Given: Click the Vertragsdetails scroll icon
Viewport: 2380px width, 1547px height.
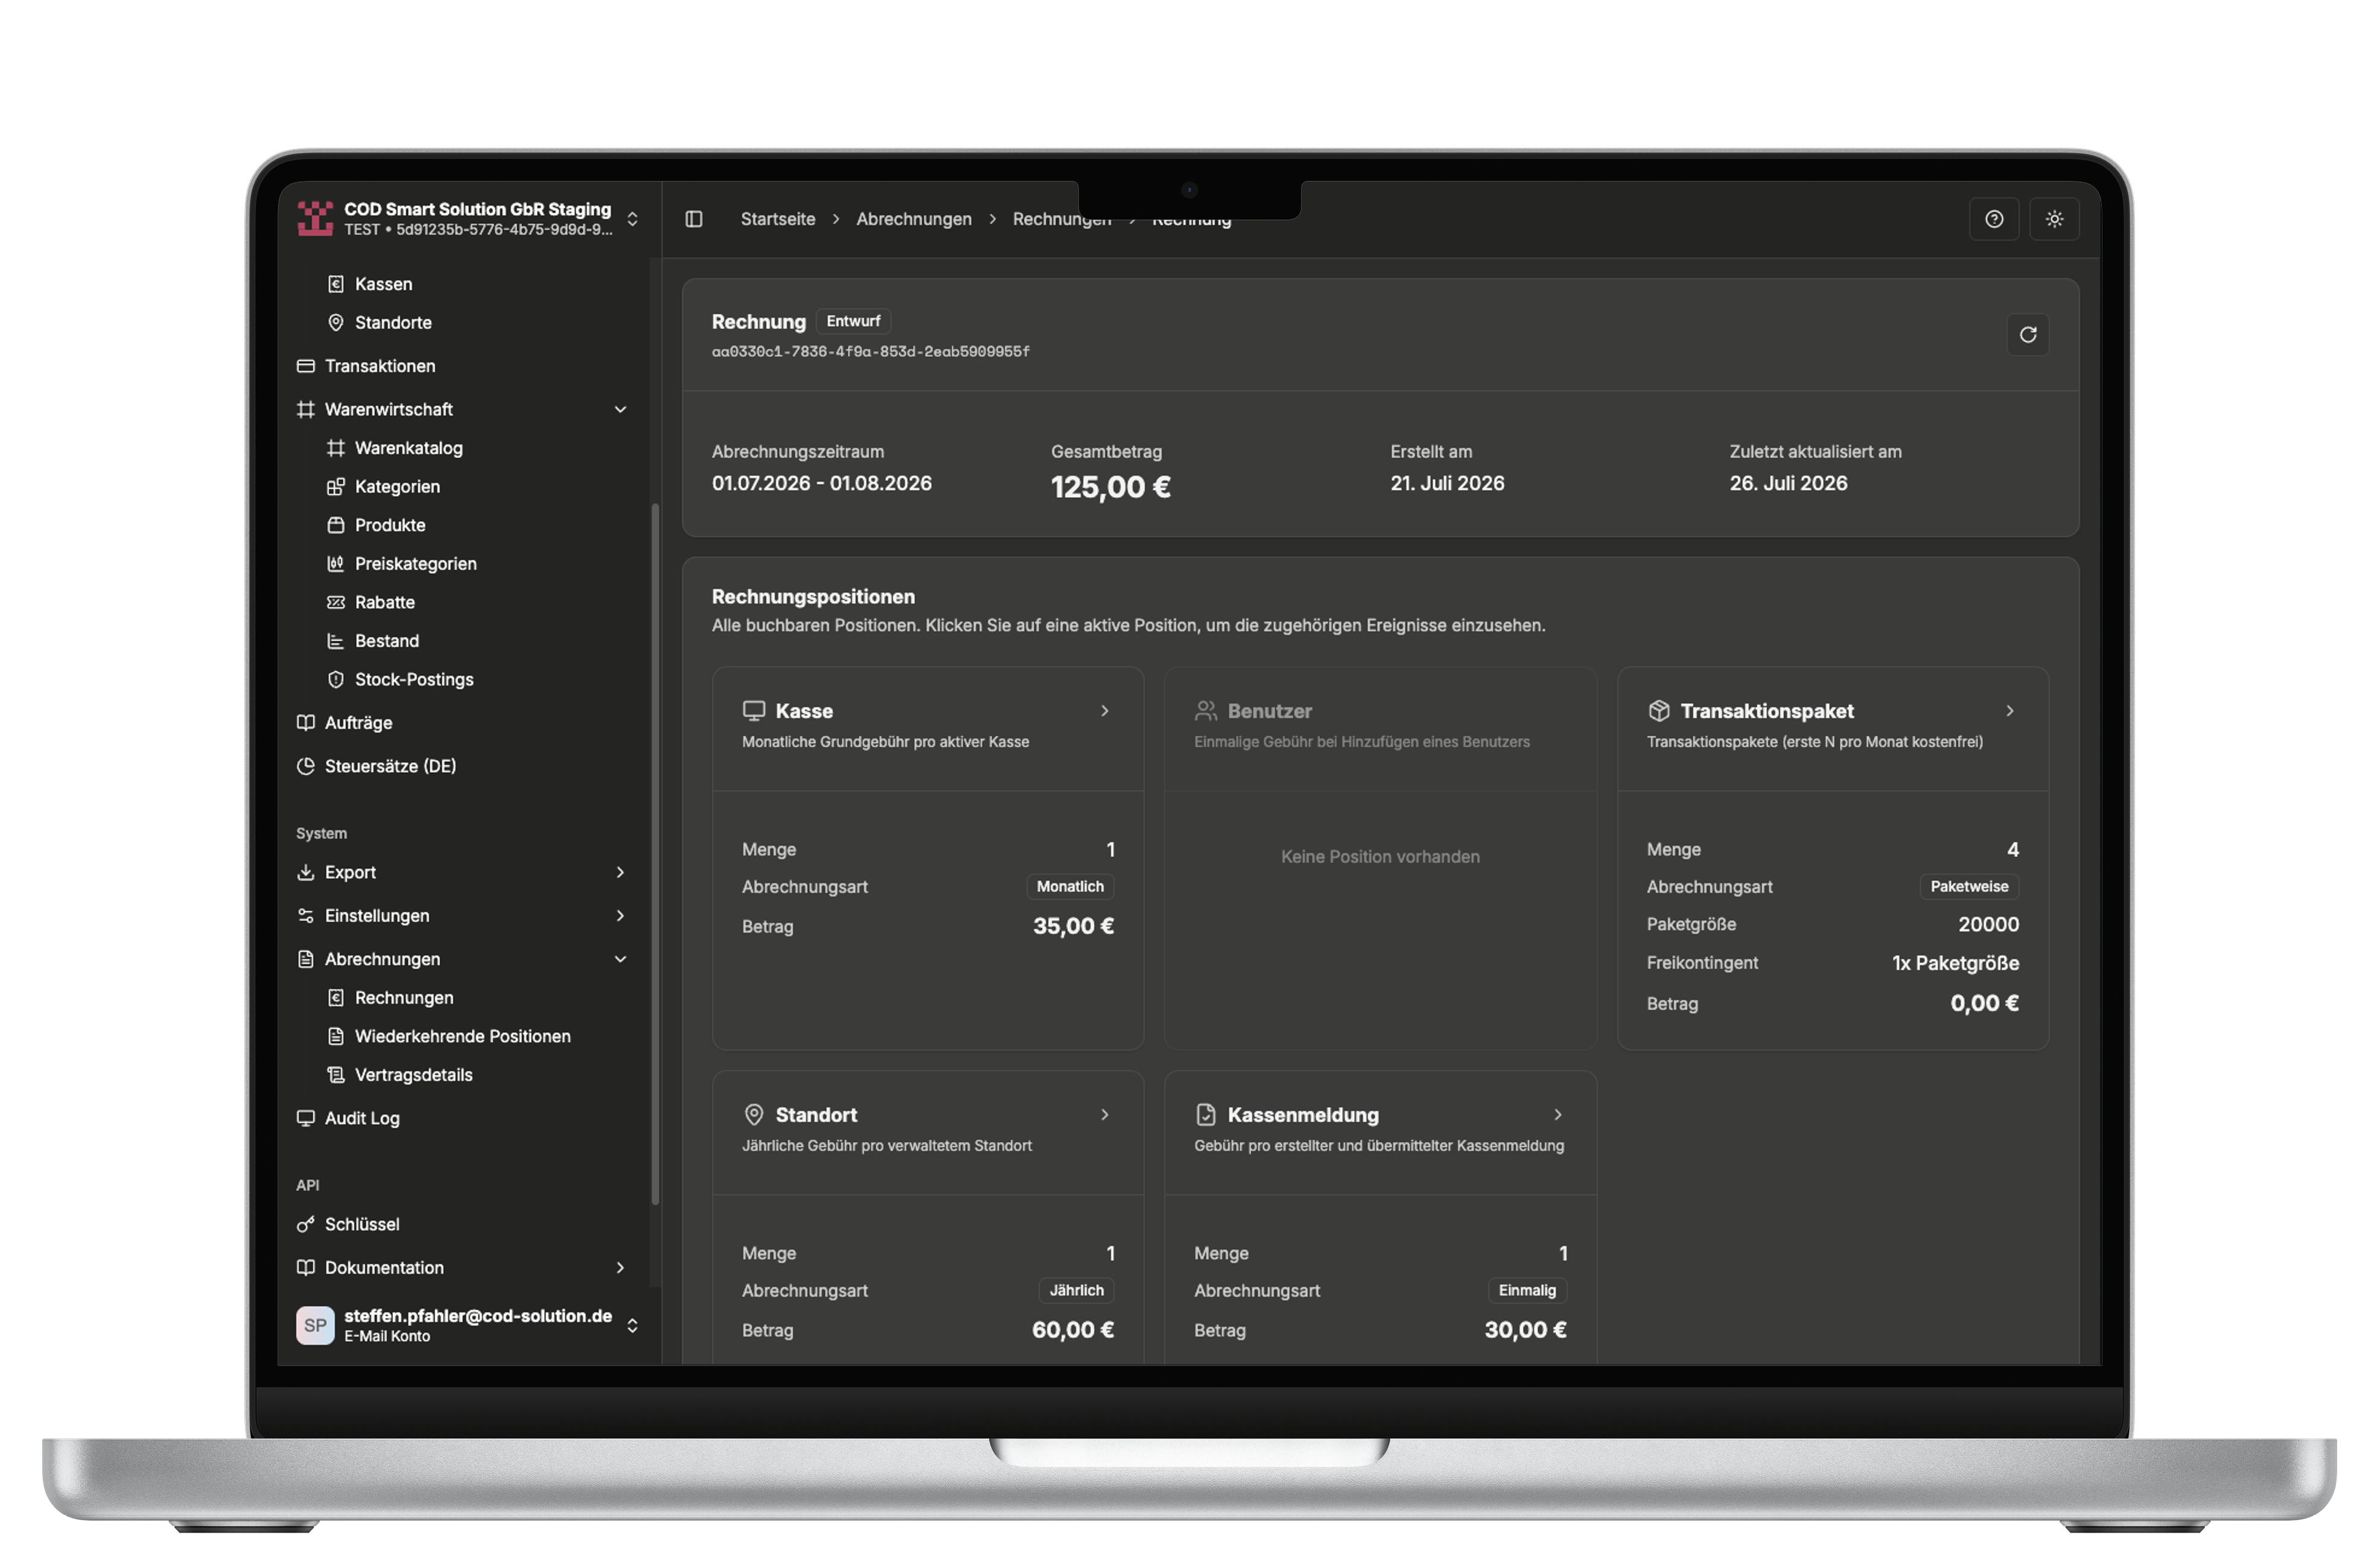Looking at the screenshot, I should tap(336, 1075).
